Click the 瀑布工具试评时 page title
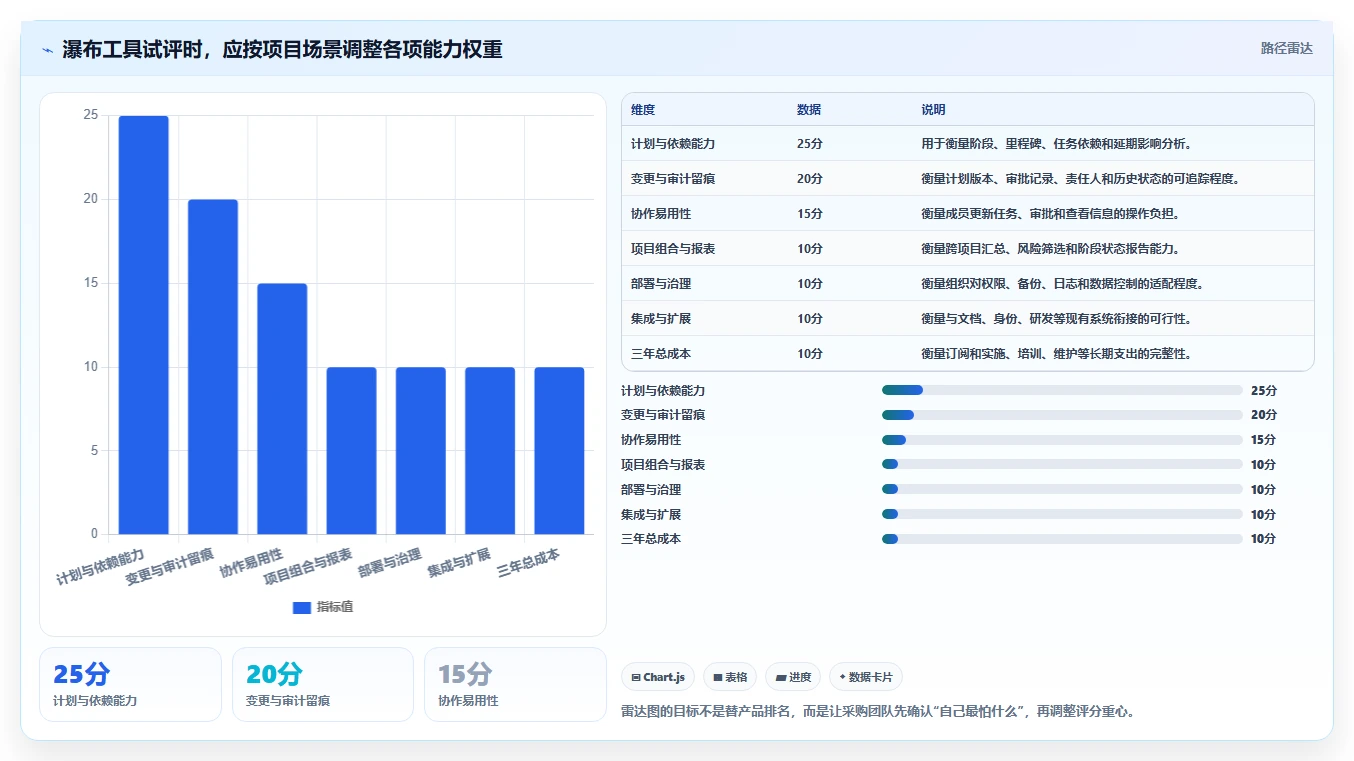Image resolution: width=1354 pixels, height=761 pixels. [x=282, y=49]
